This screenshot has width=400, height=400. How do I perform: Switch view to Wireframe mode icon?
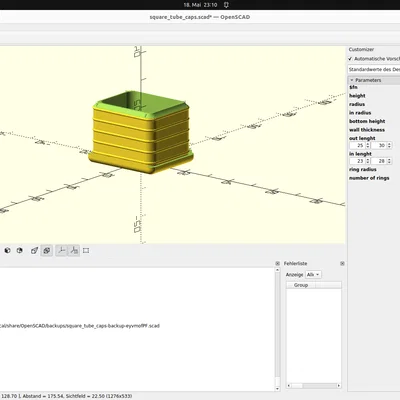pyautogui.click(x=20, y=250)
